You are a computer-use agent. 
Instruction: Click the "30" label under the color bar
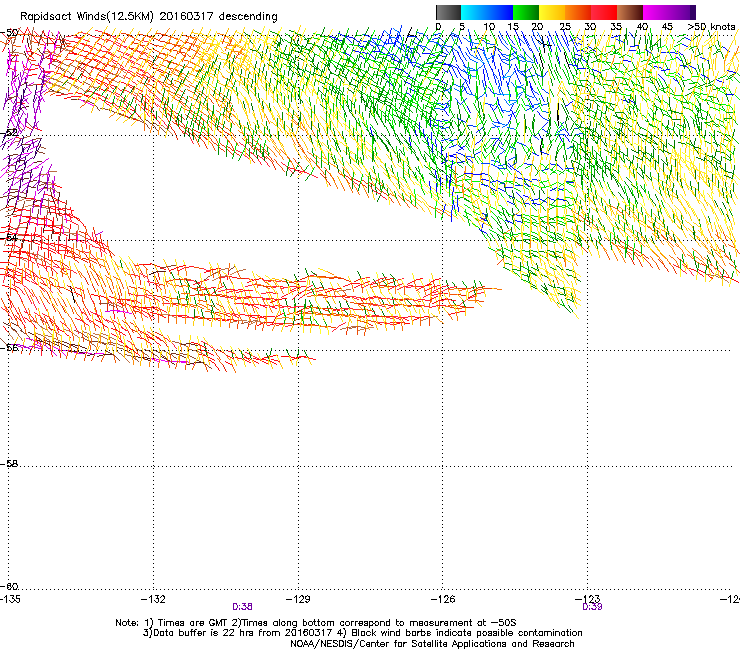click(x=590, y=27)
